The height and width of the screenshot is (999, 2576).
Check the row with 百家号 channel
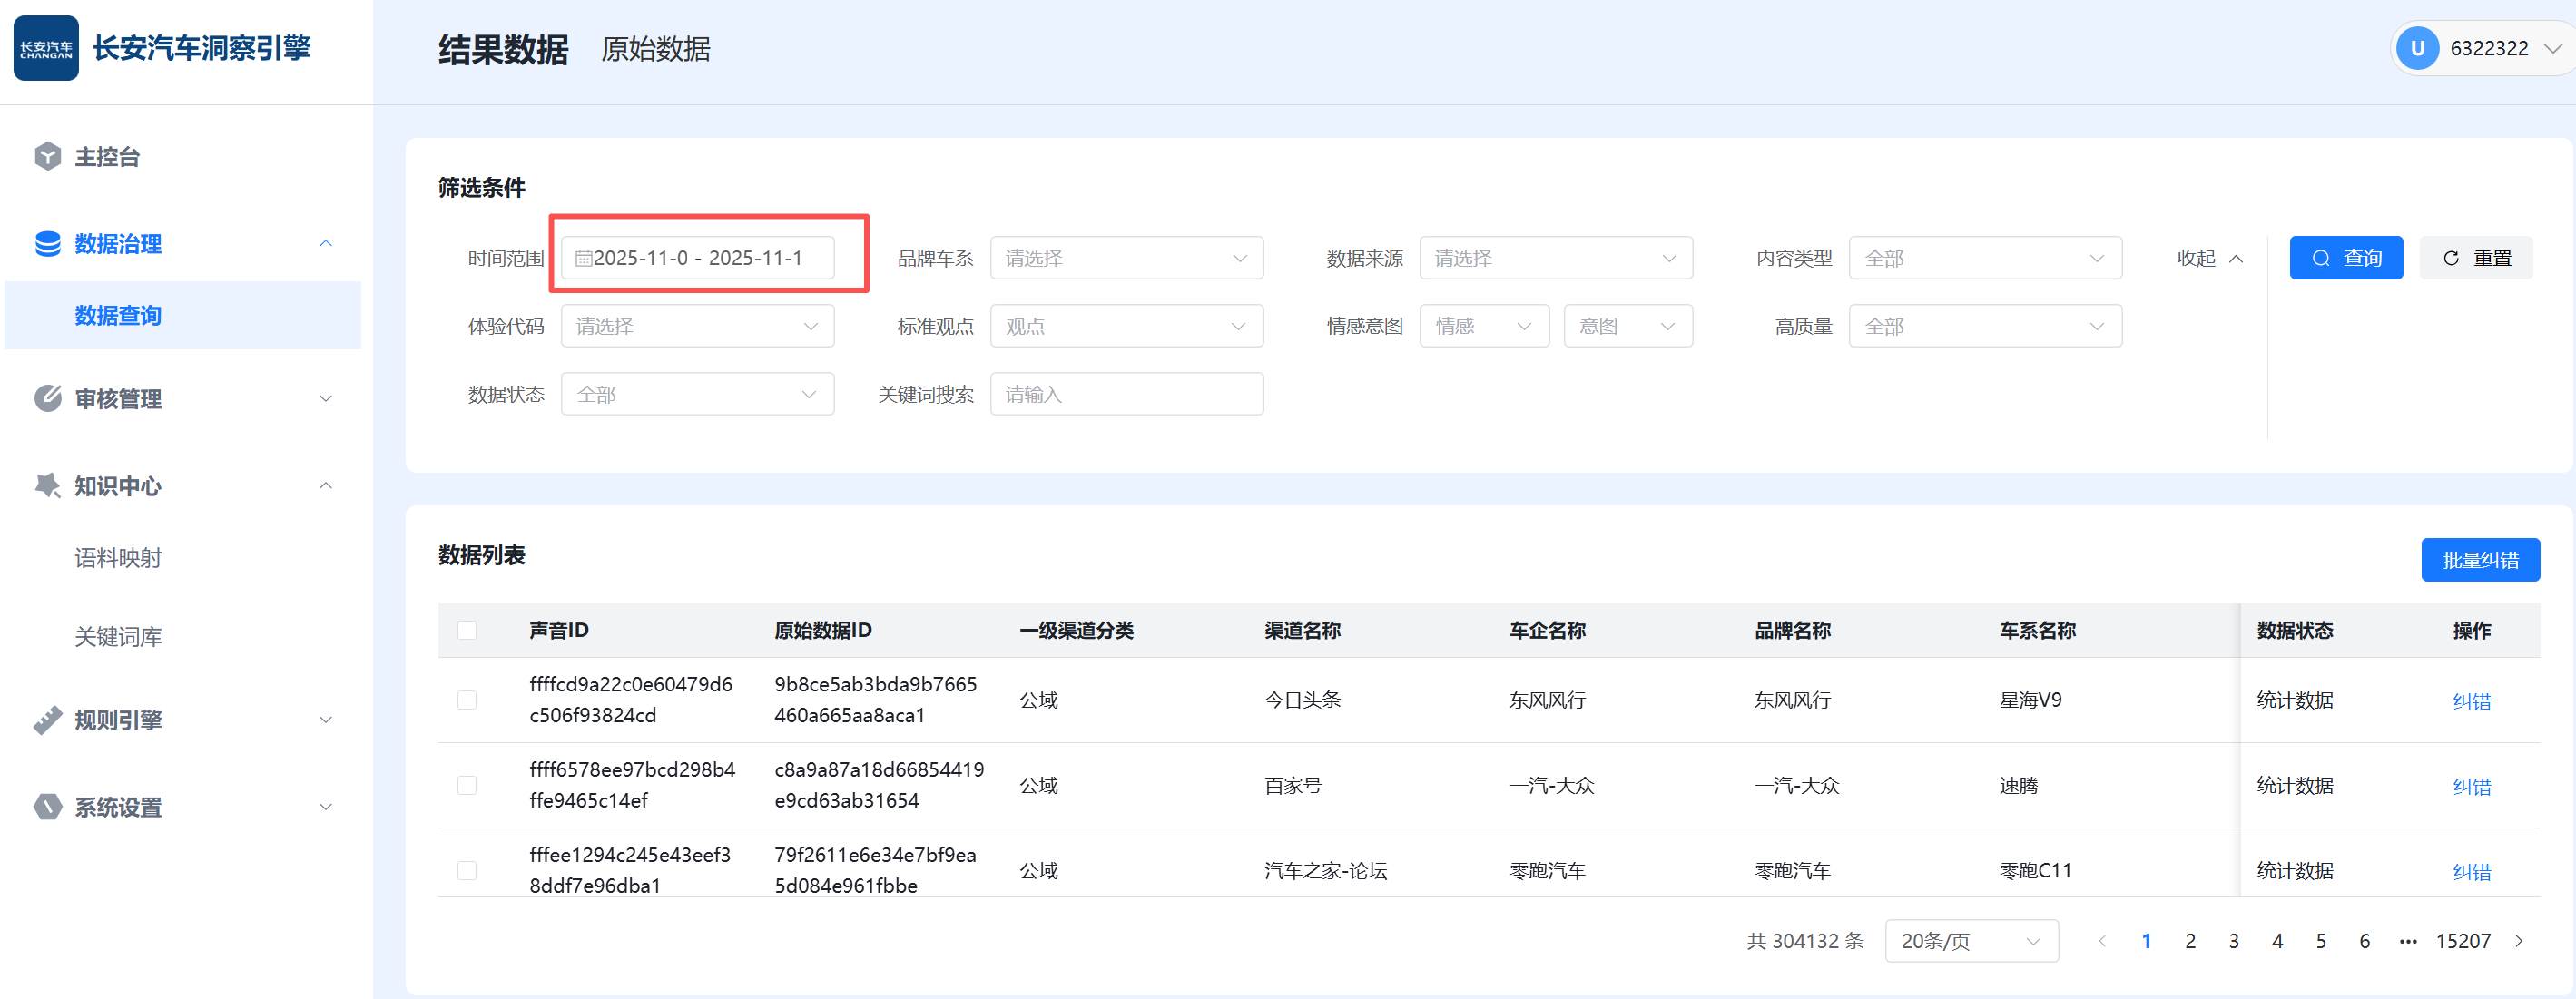point(467,785)
